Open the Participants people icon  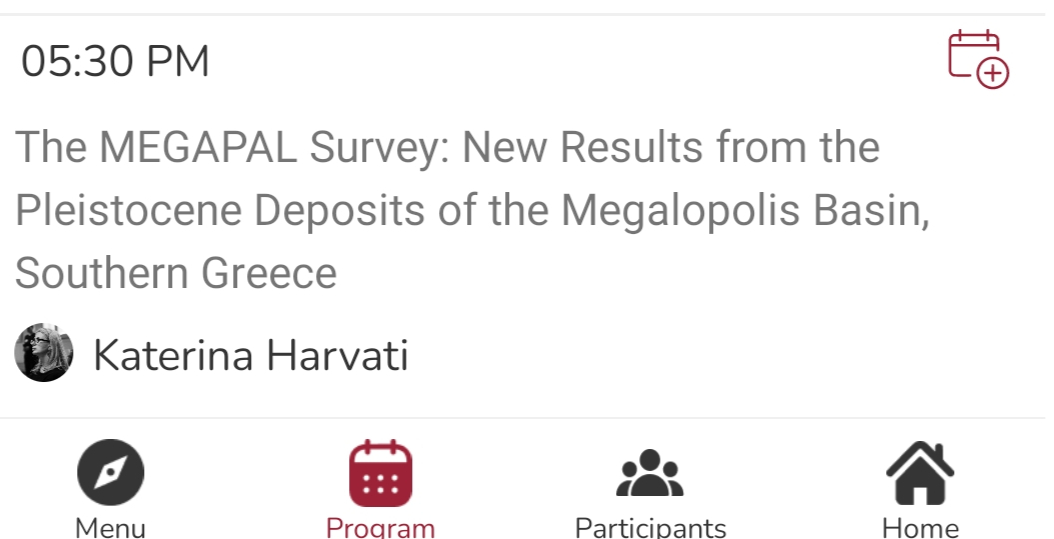tap(650, 474)
